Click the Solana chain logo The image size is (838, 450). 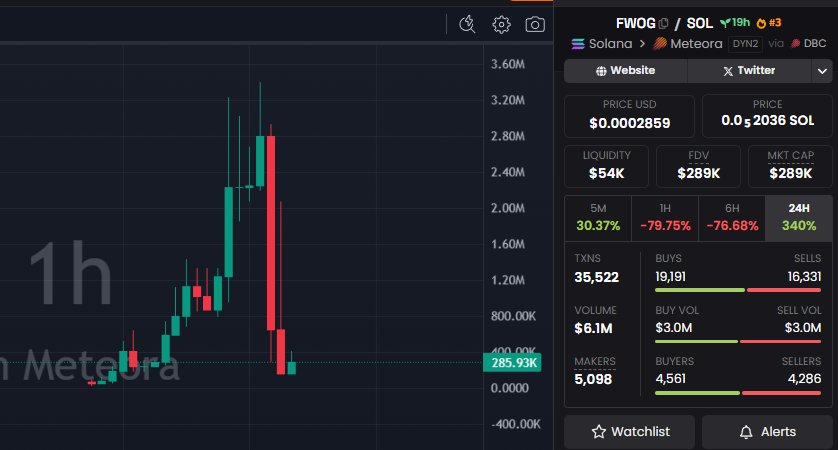pos(577,44)
